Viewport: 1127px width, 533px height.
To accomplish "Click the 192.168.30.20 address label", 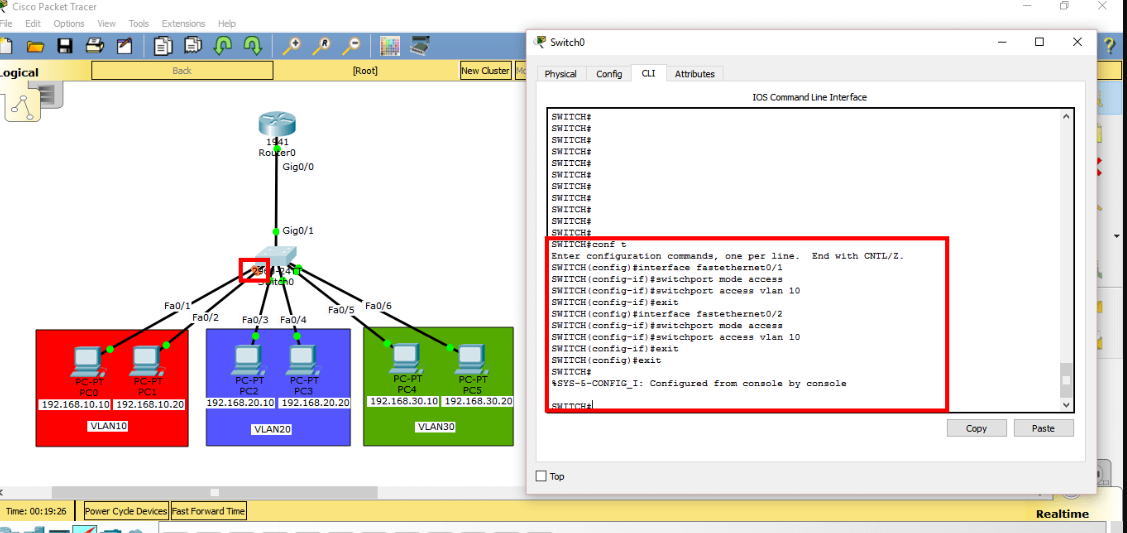I will click(477, 401).
